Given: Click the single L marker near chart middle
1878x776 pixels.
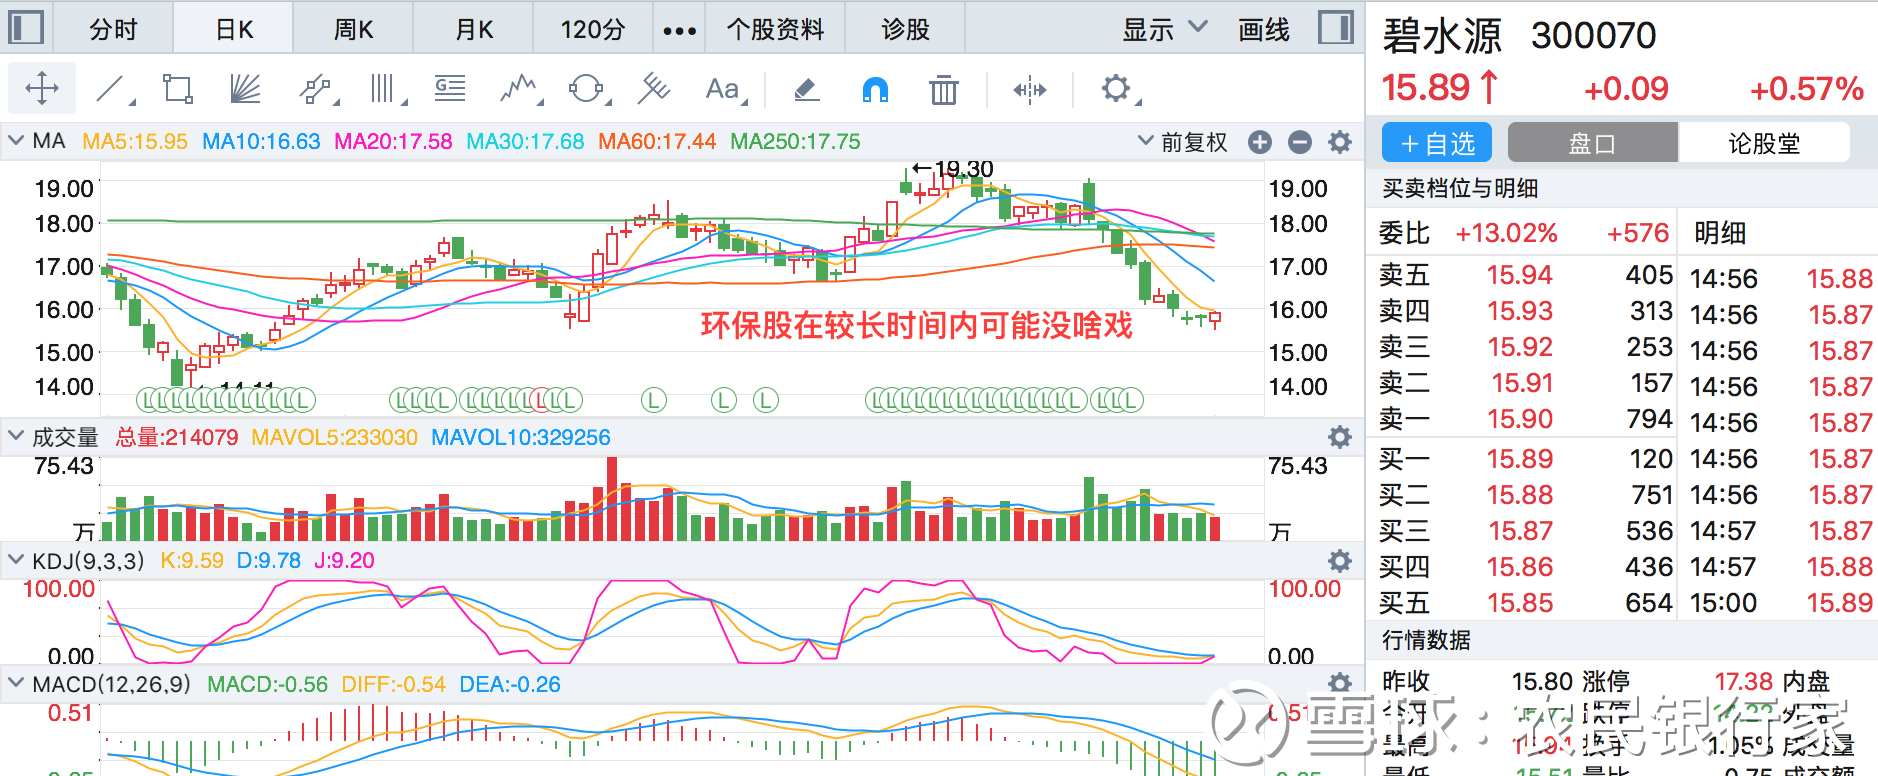Looking at the screenshot, I should [x=654, y=401].
